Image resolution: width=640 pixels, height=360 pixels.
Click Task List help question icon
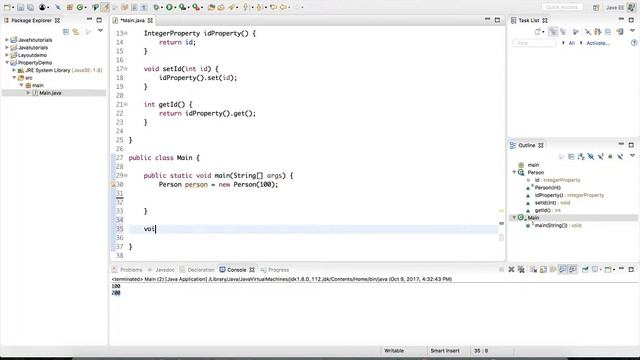click(634, 42)
